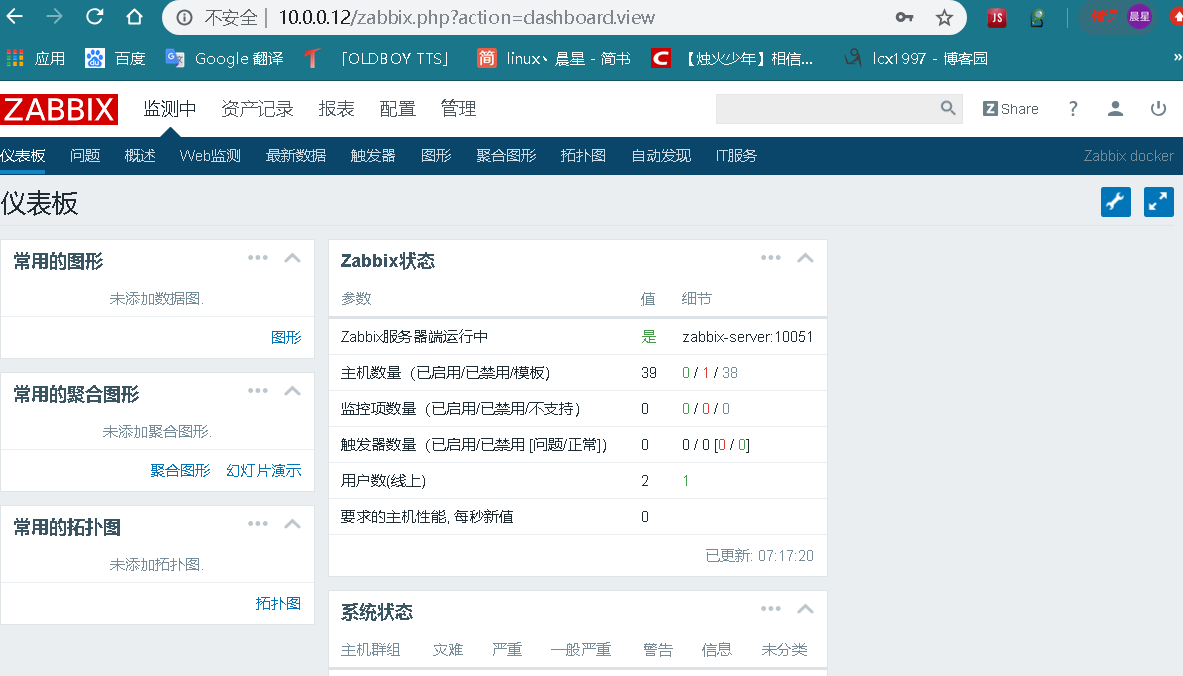
Task: Open the browser home page icon
Action: 134,17
